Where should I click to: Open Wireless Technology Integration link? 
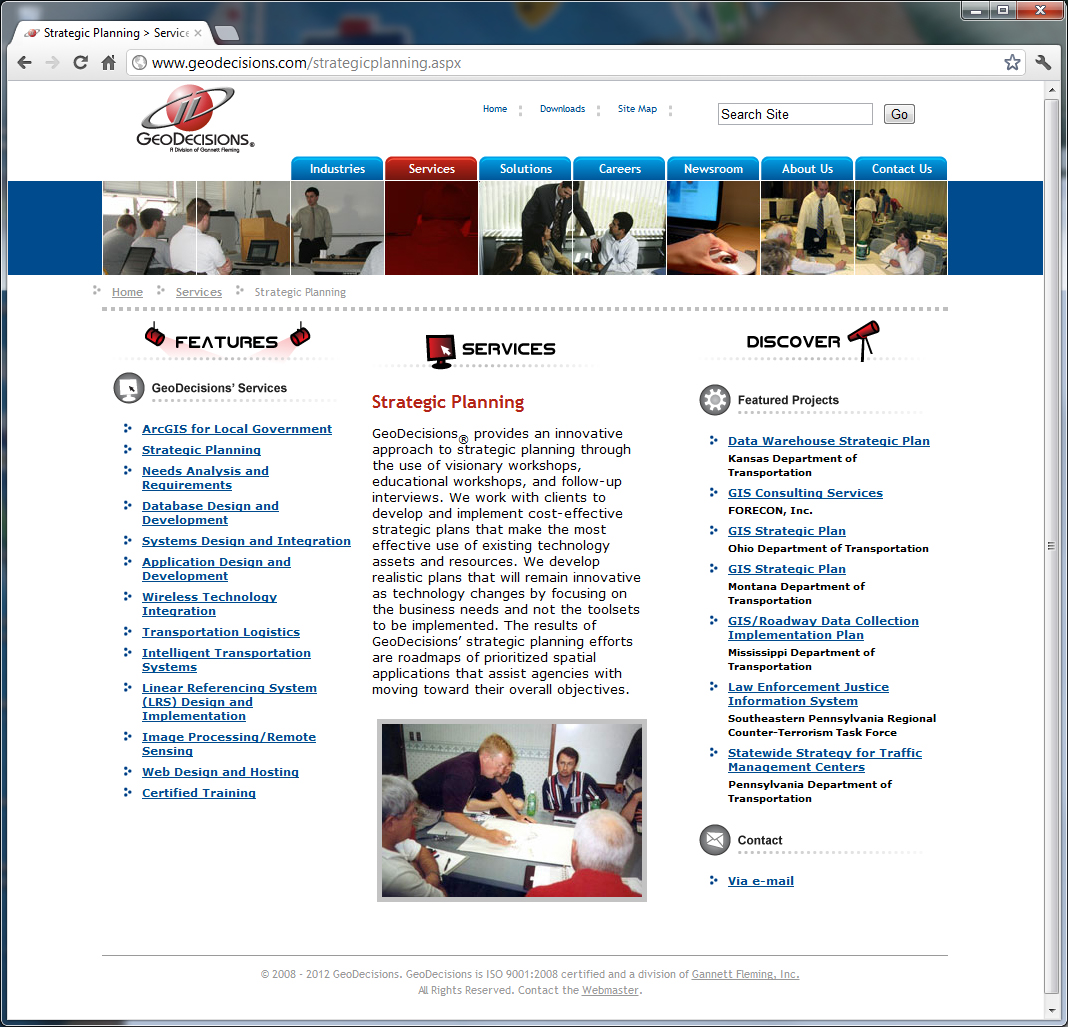[210, 604]
